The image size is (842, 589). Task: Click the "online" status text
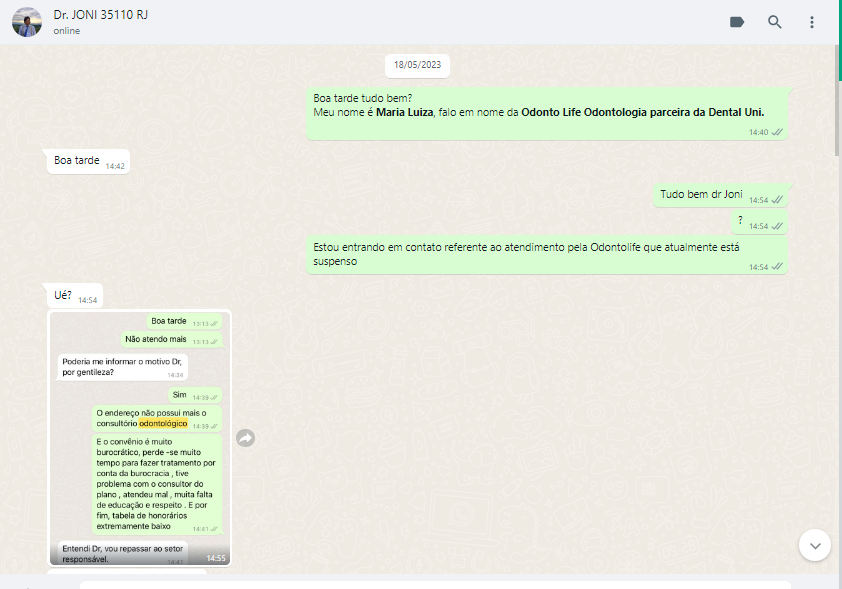67,31
